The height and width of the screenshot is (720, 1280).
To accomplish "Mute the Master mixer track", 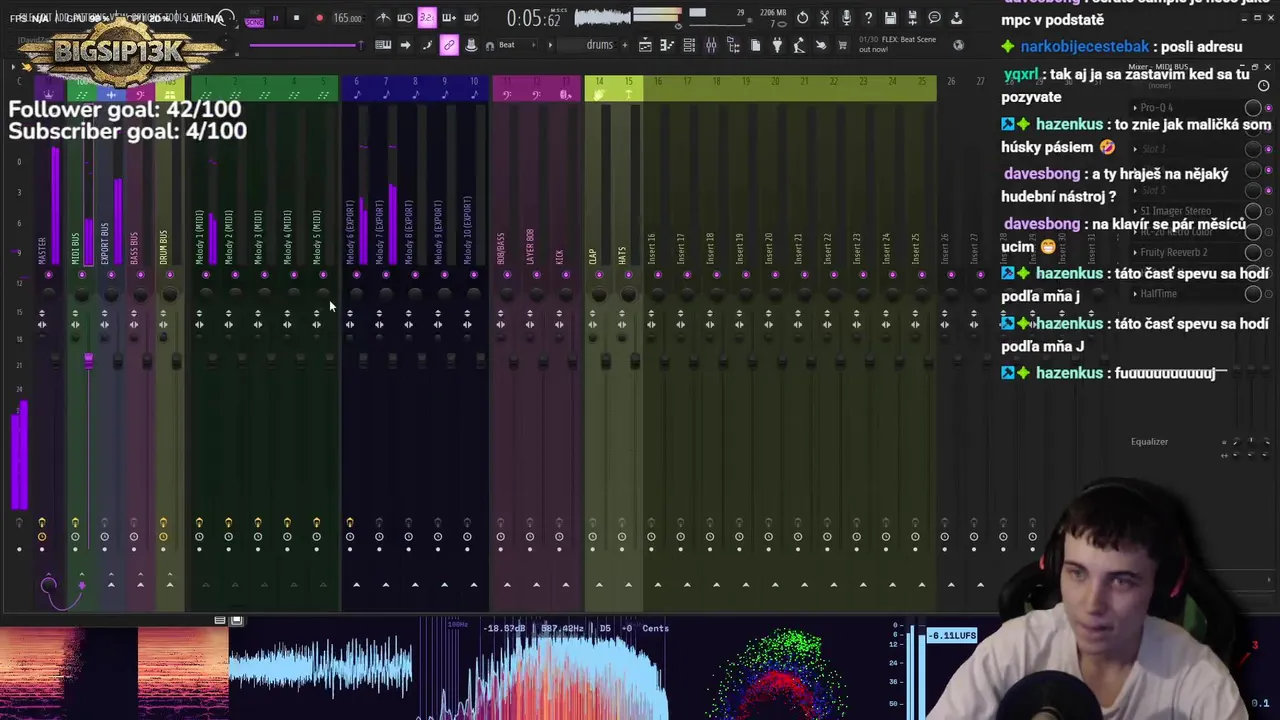I will (47, 275).
